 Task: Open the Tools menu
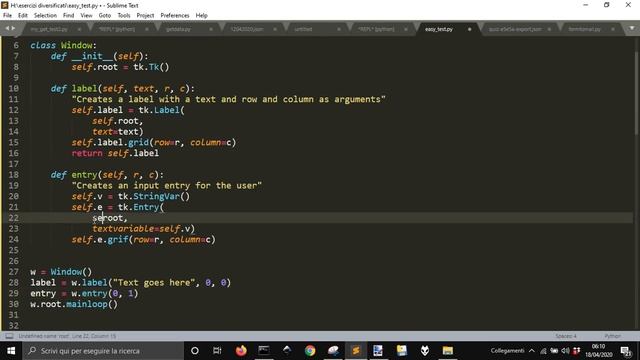pyautogui.click(x=124, y=16)
